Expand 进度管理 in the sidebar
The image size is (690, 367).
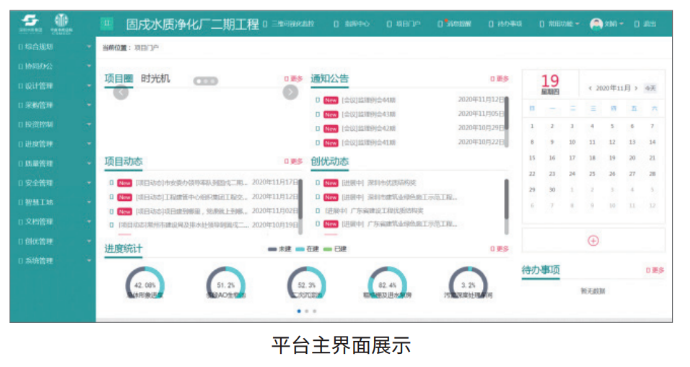53,144
